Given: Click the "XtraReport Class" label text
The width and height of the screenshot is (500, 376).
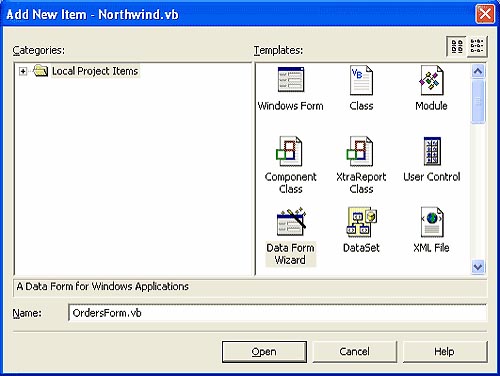Looking at the screenshot, I should click(x=361, y=183).
